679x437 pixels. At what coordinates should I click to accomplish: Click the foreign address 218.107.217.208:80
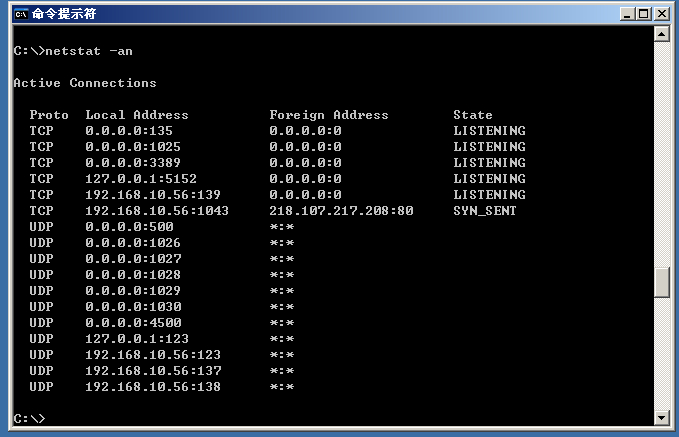point(341,211)
